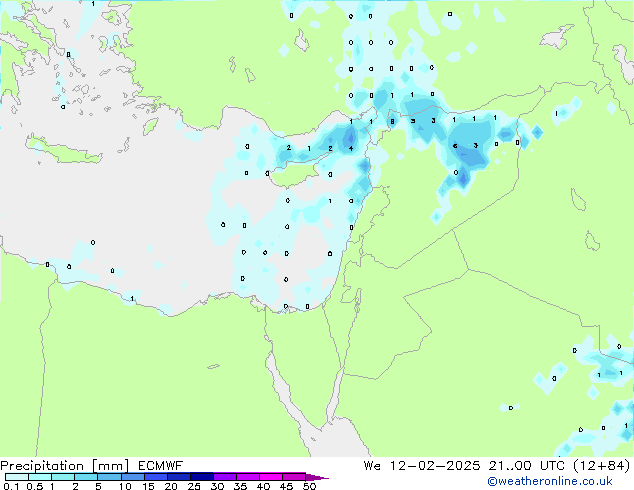Click the 35–40 mm legend color box
The height and width of the screenshot is (490, 634).
(x=247, y=477)
